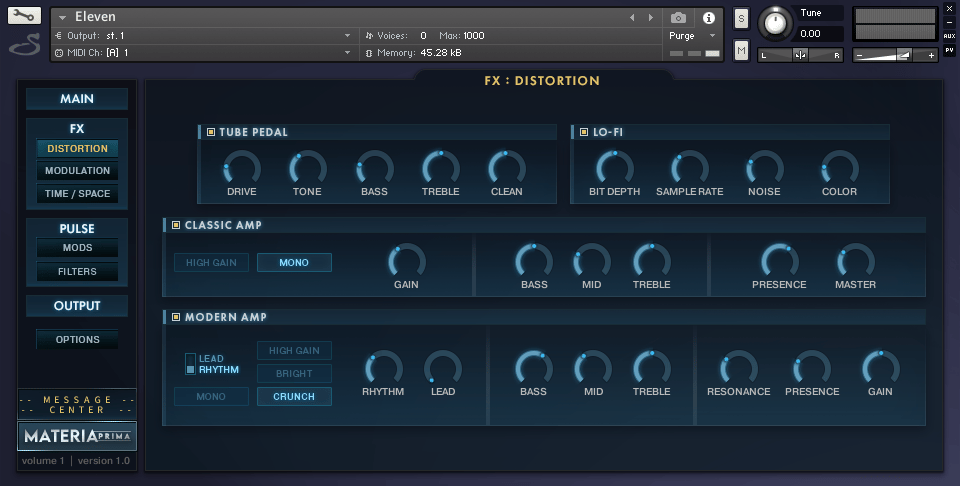This screenshot has width=960, height=486.
Task: Toggle the Classic Amp enable box
Action: 176,225
